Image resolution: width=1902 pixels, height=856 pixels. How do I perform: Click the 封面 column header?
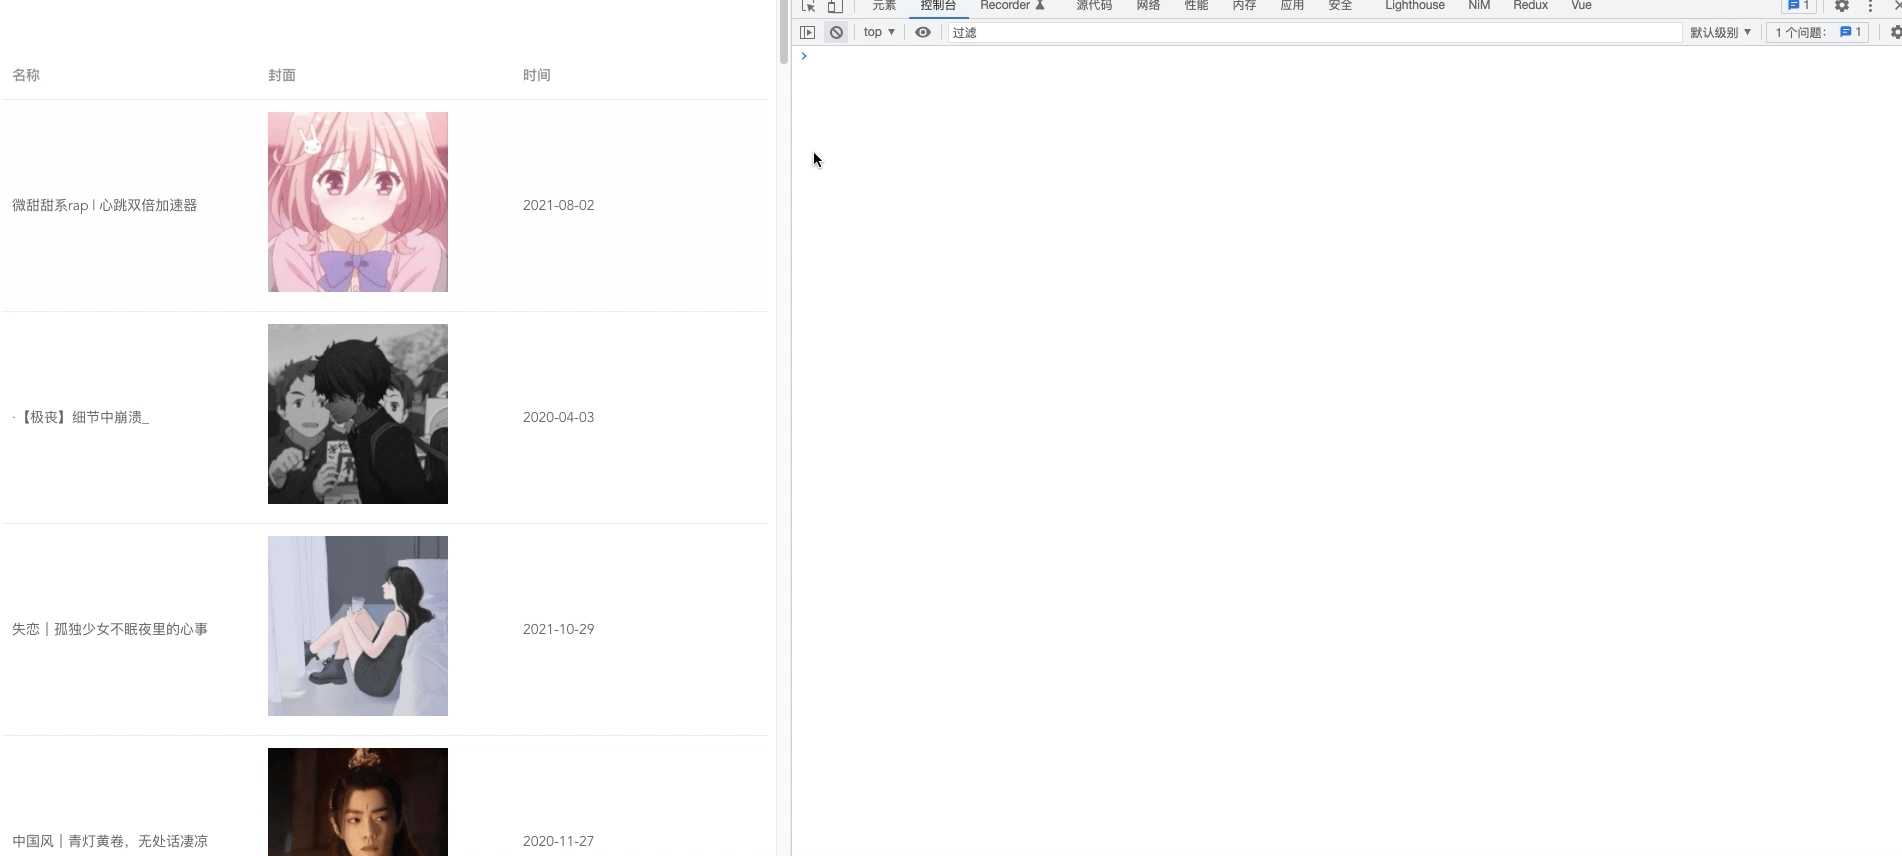282,75
